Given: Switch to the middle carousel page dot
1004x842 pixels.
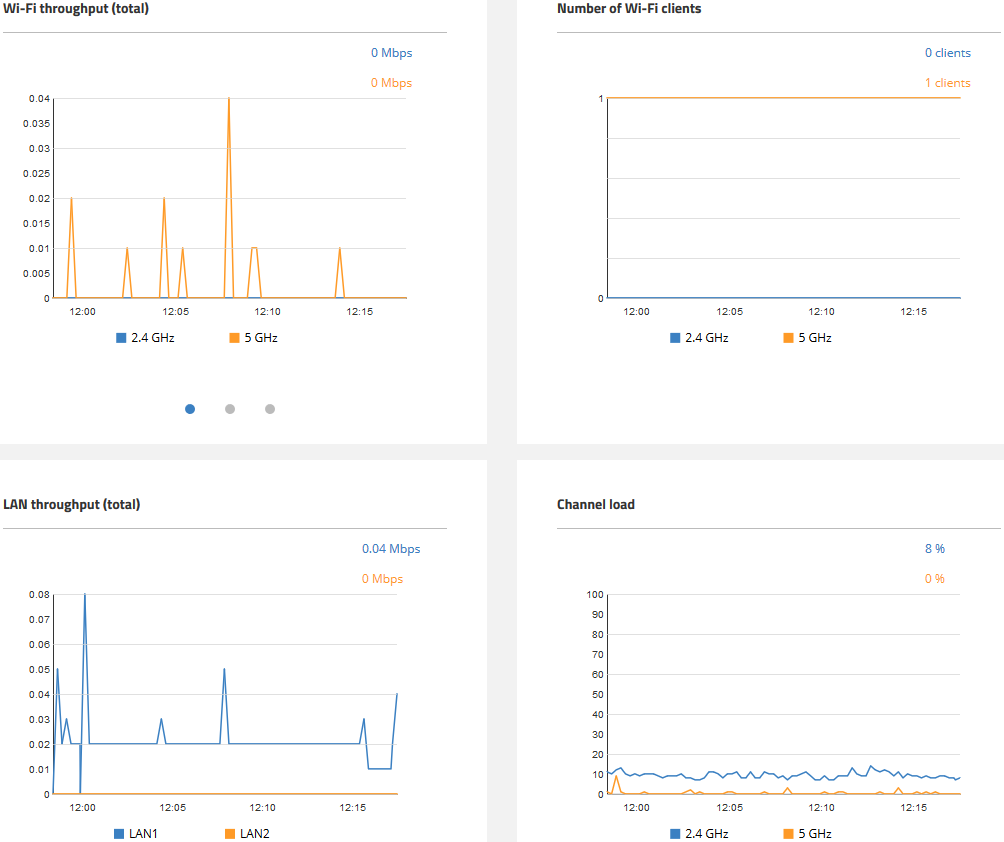Looking at the screenshot, I should pyautogui.click(x=230, y=409).
